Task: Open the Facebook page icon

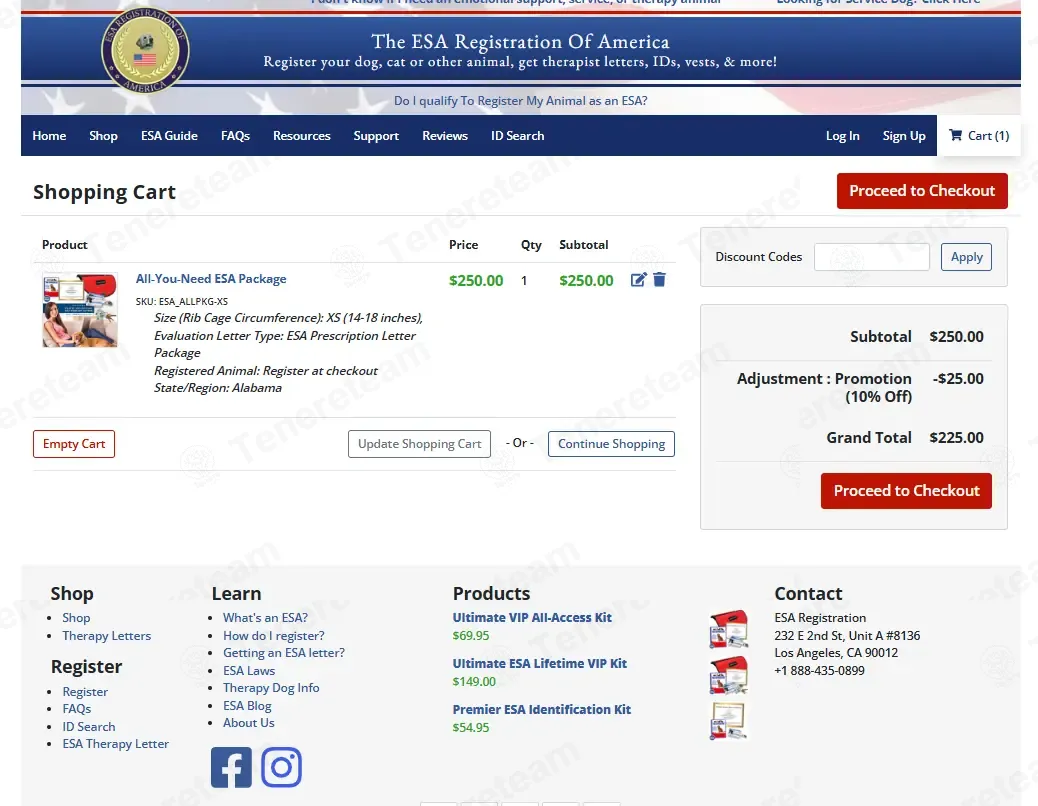Action: [x=231, y=768]
